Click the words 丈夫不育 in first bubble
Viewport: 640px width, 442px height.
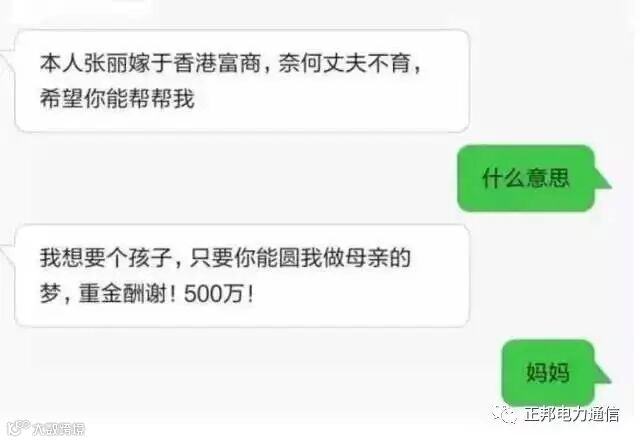click(367, 63)
